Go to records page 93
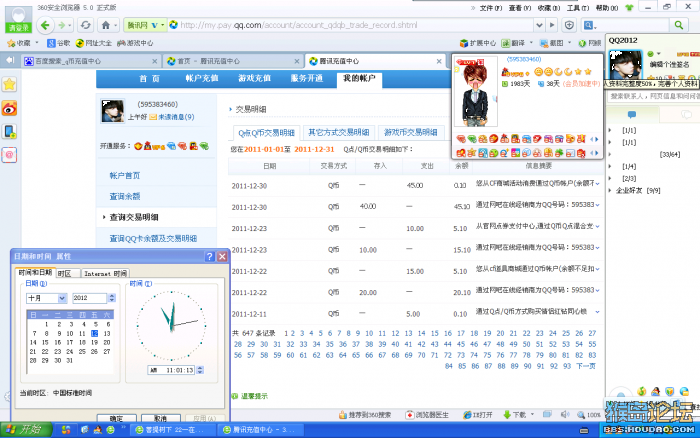 click(567, 366)
